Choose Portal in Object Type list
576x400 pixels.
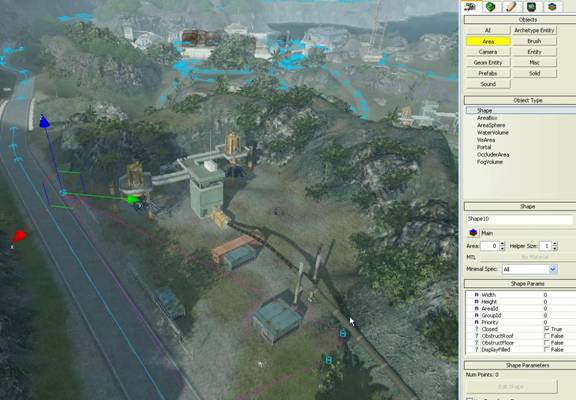[x=484, y=147]
